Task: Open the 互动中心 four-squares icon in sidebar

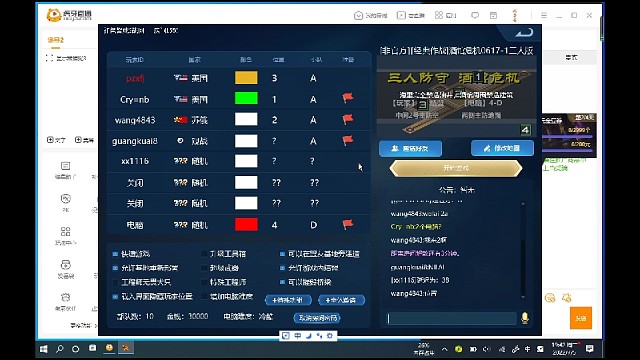Action: click(65, 231)
